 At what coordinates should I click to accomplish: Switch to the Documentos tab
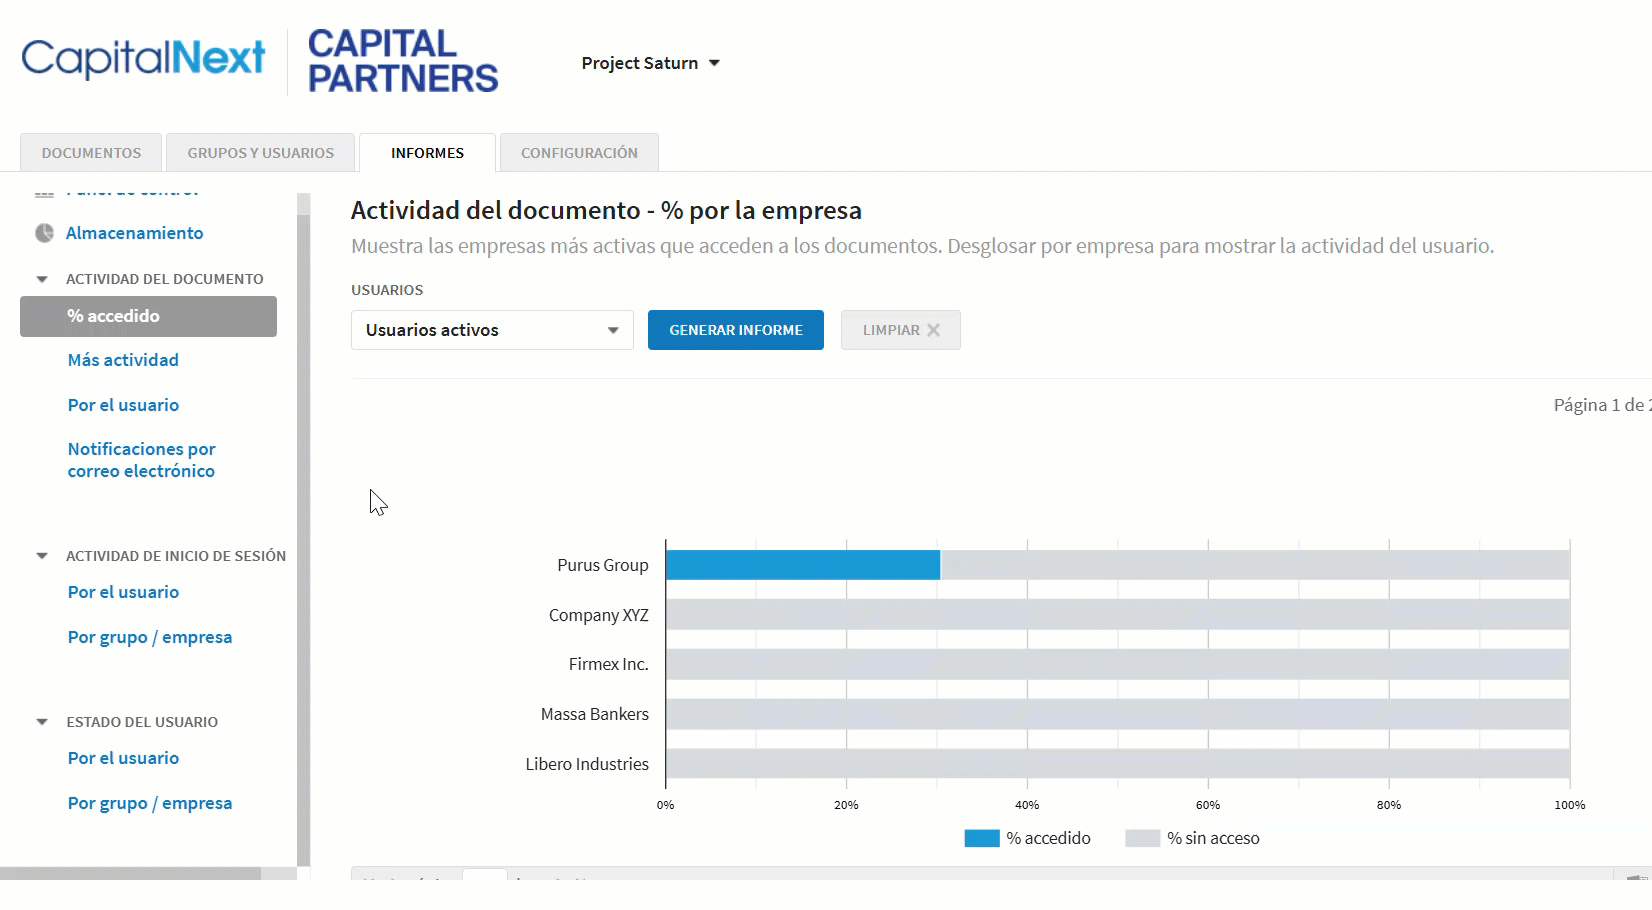[x=91, y=153]
